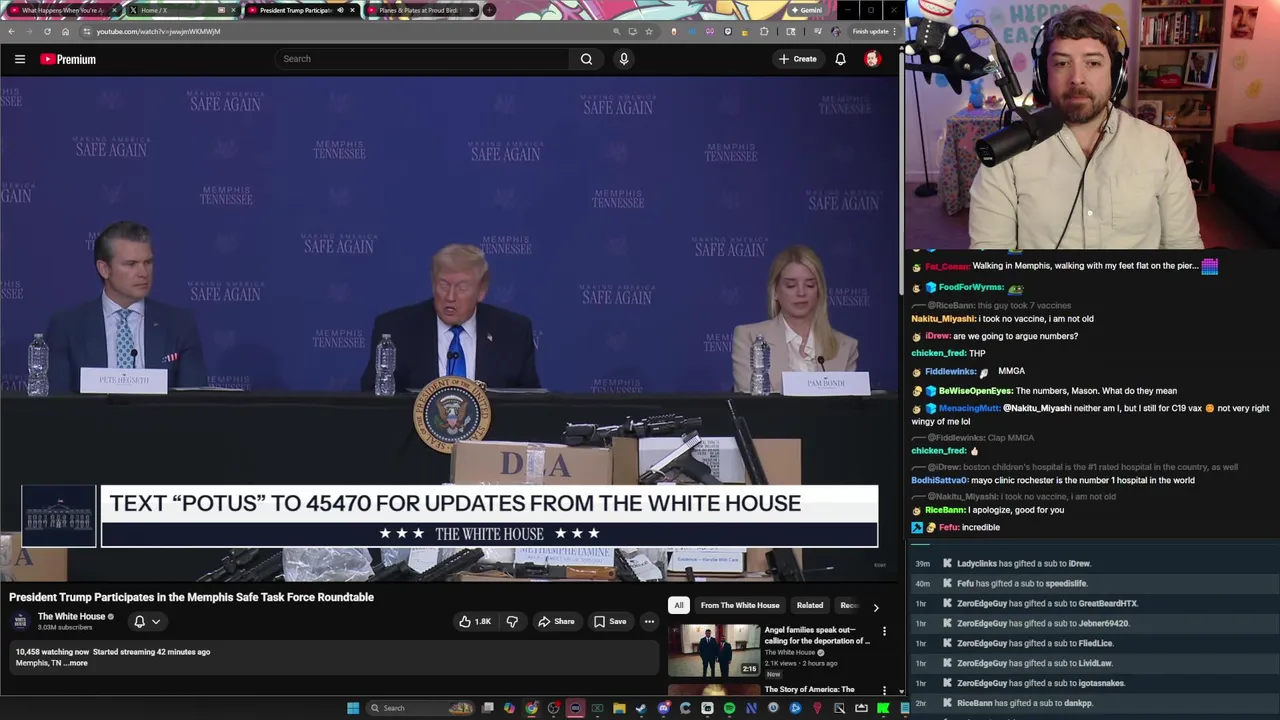Open The White House channel avatar
The image size is (1280, 720).
click(20, 621)
